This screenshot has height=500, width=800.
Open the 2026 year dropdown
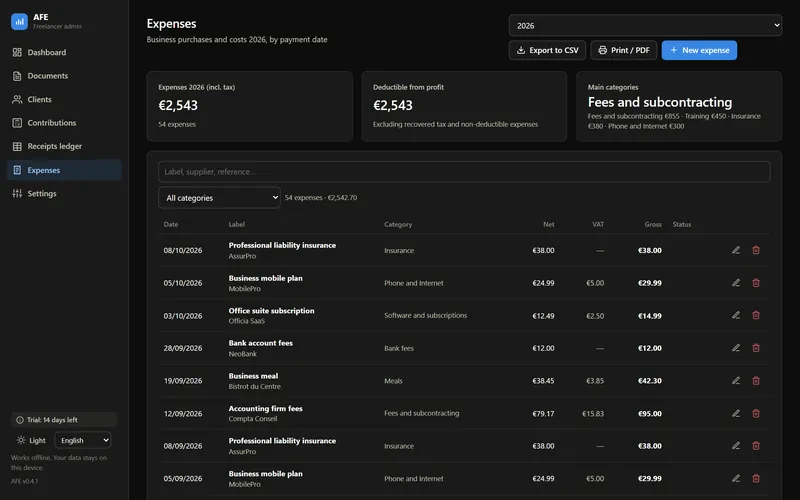[645, 26]
